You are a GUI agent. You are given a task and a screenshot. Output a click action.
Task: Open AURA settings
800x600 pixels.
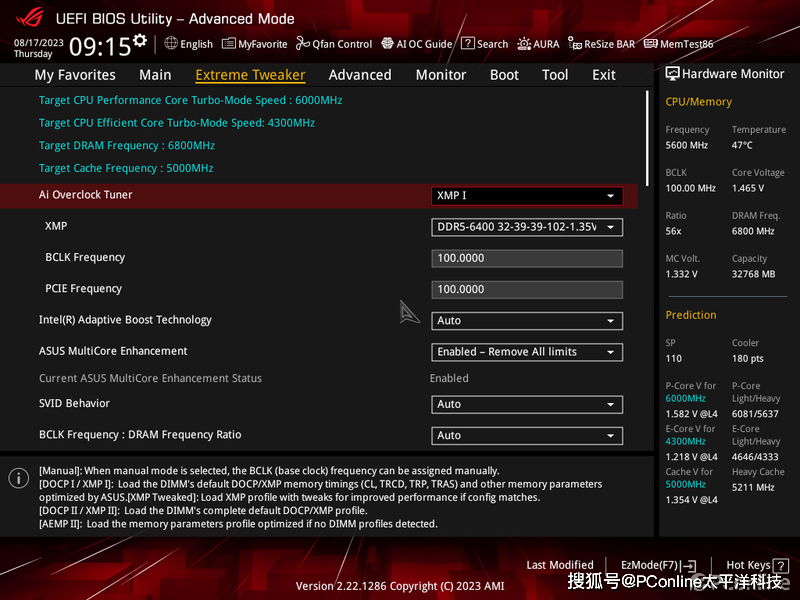tap(538, 44)
